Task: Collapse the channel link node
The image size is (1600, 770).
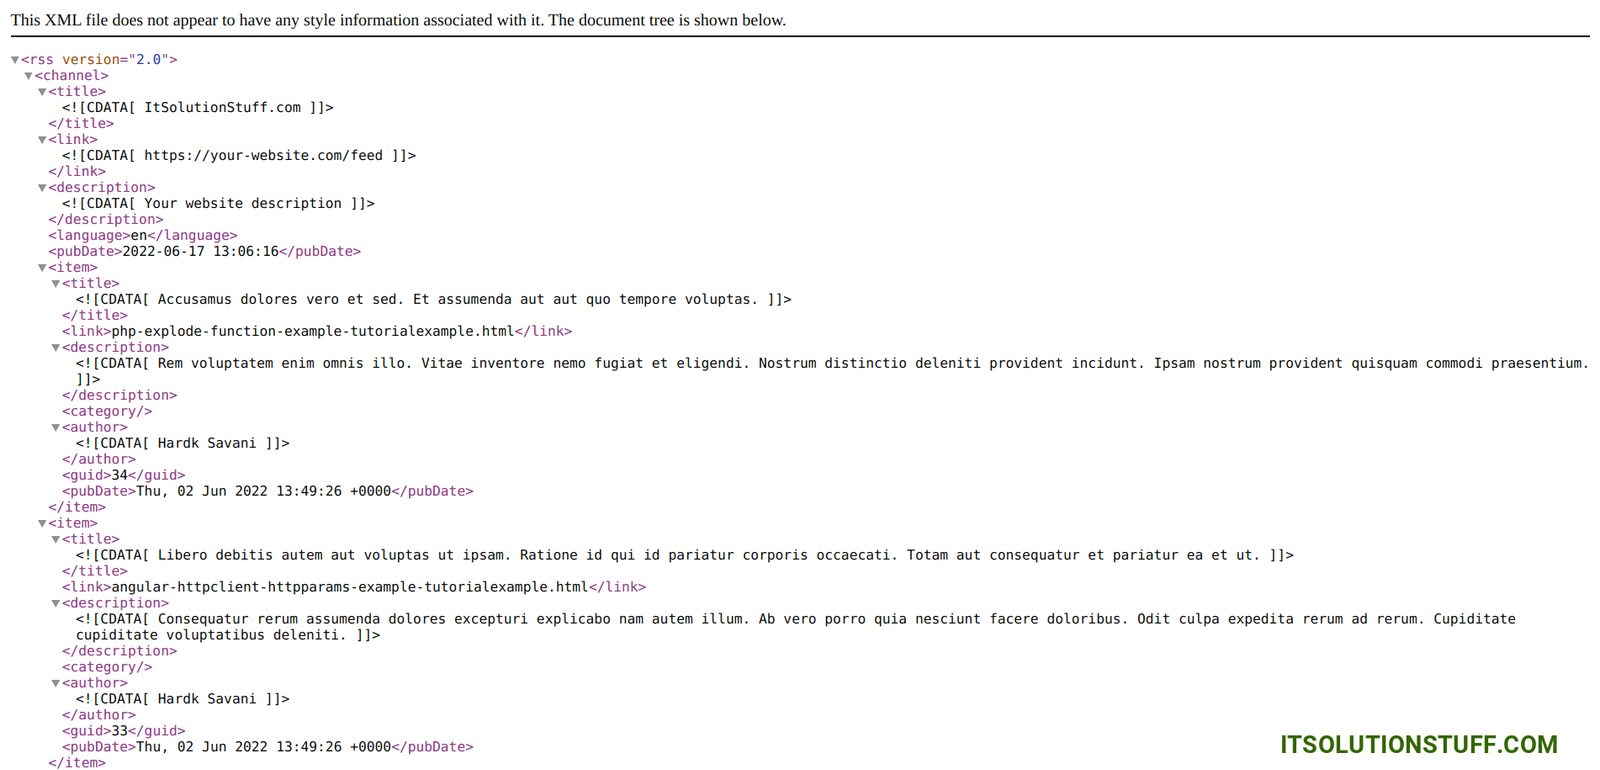Action: pyautogui.click(x=42, y=140)
